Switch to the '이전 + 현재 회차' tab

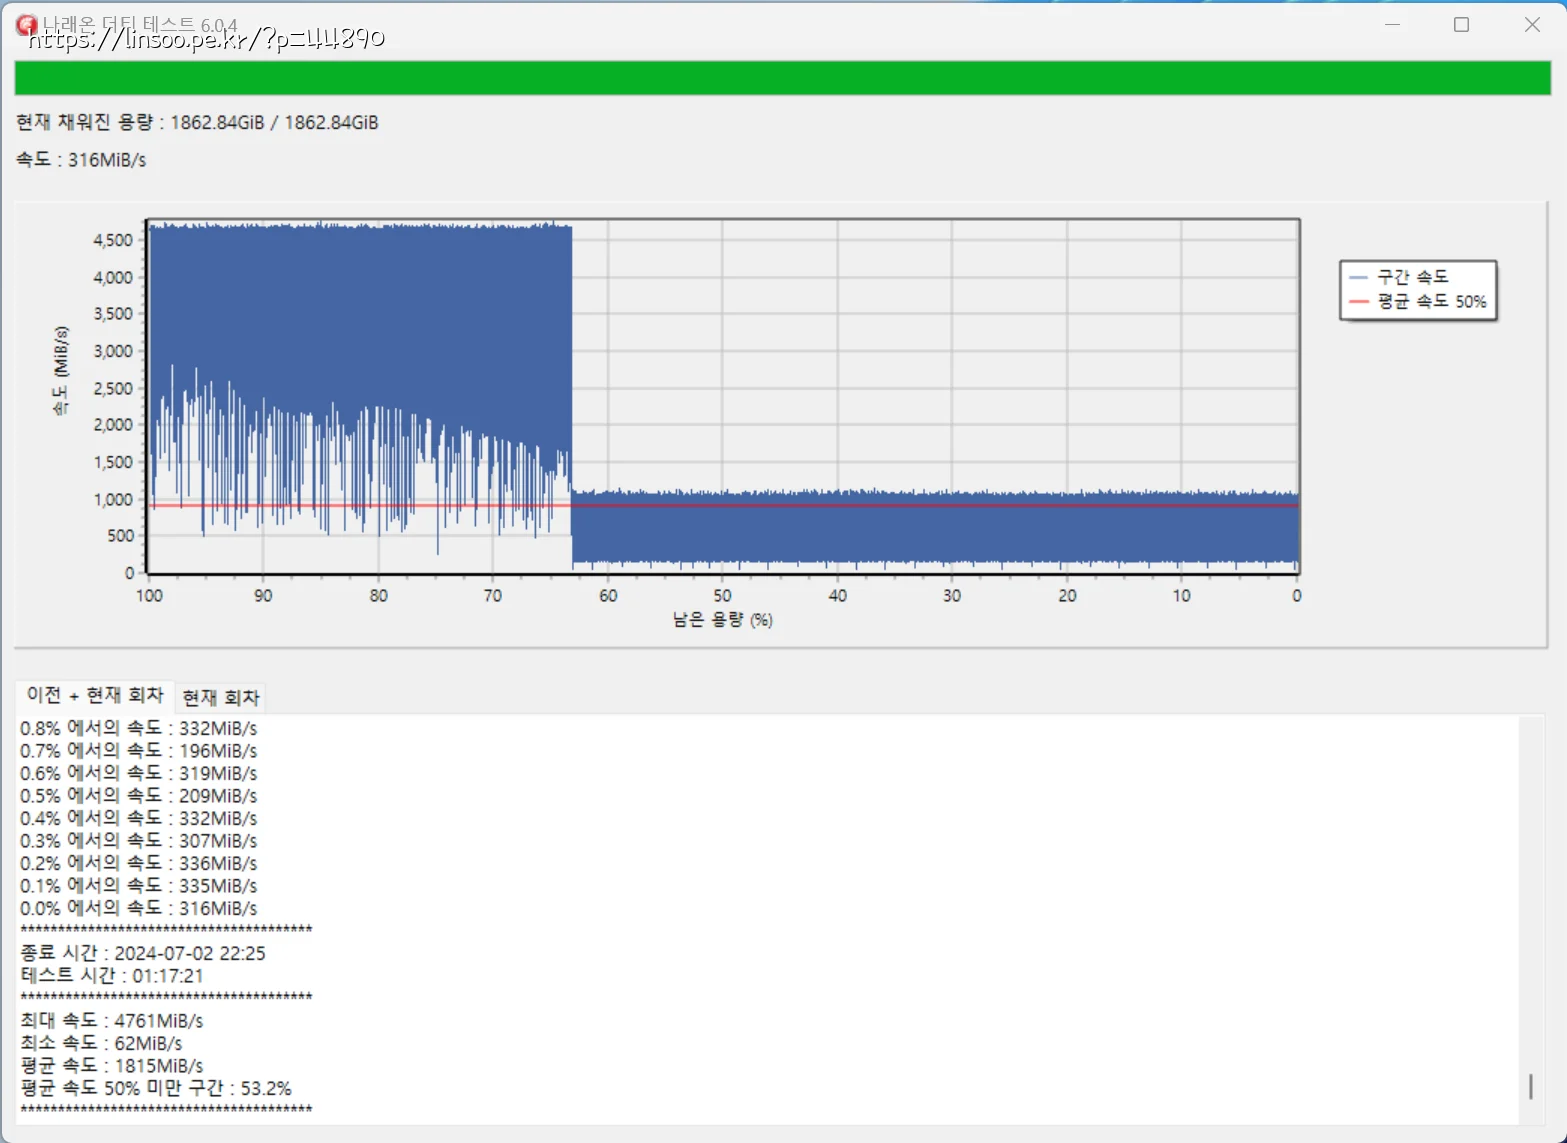tap(95, 695)
